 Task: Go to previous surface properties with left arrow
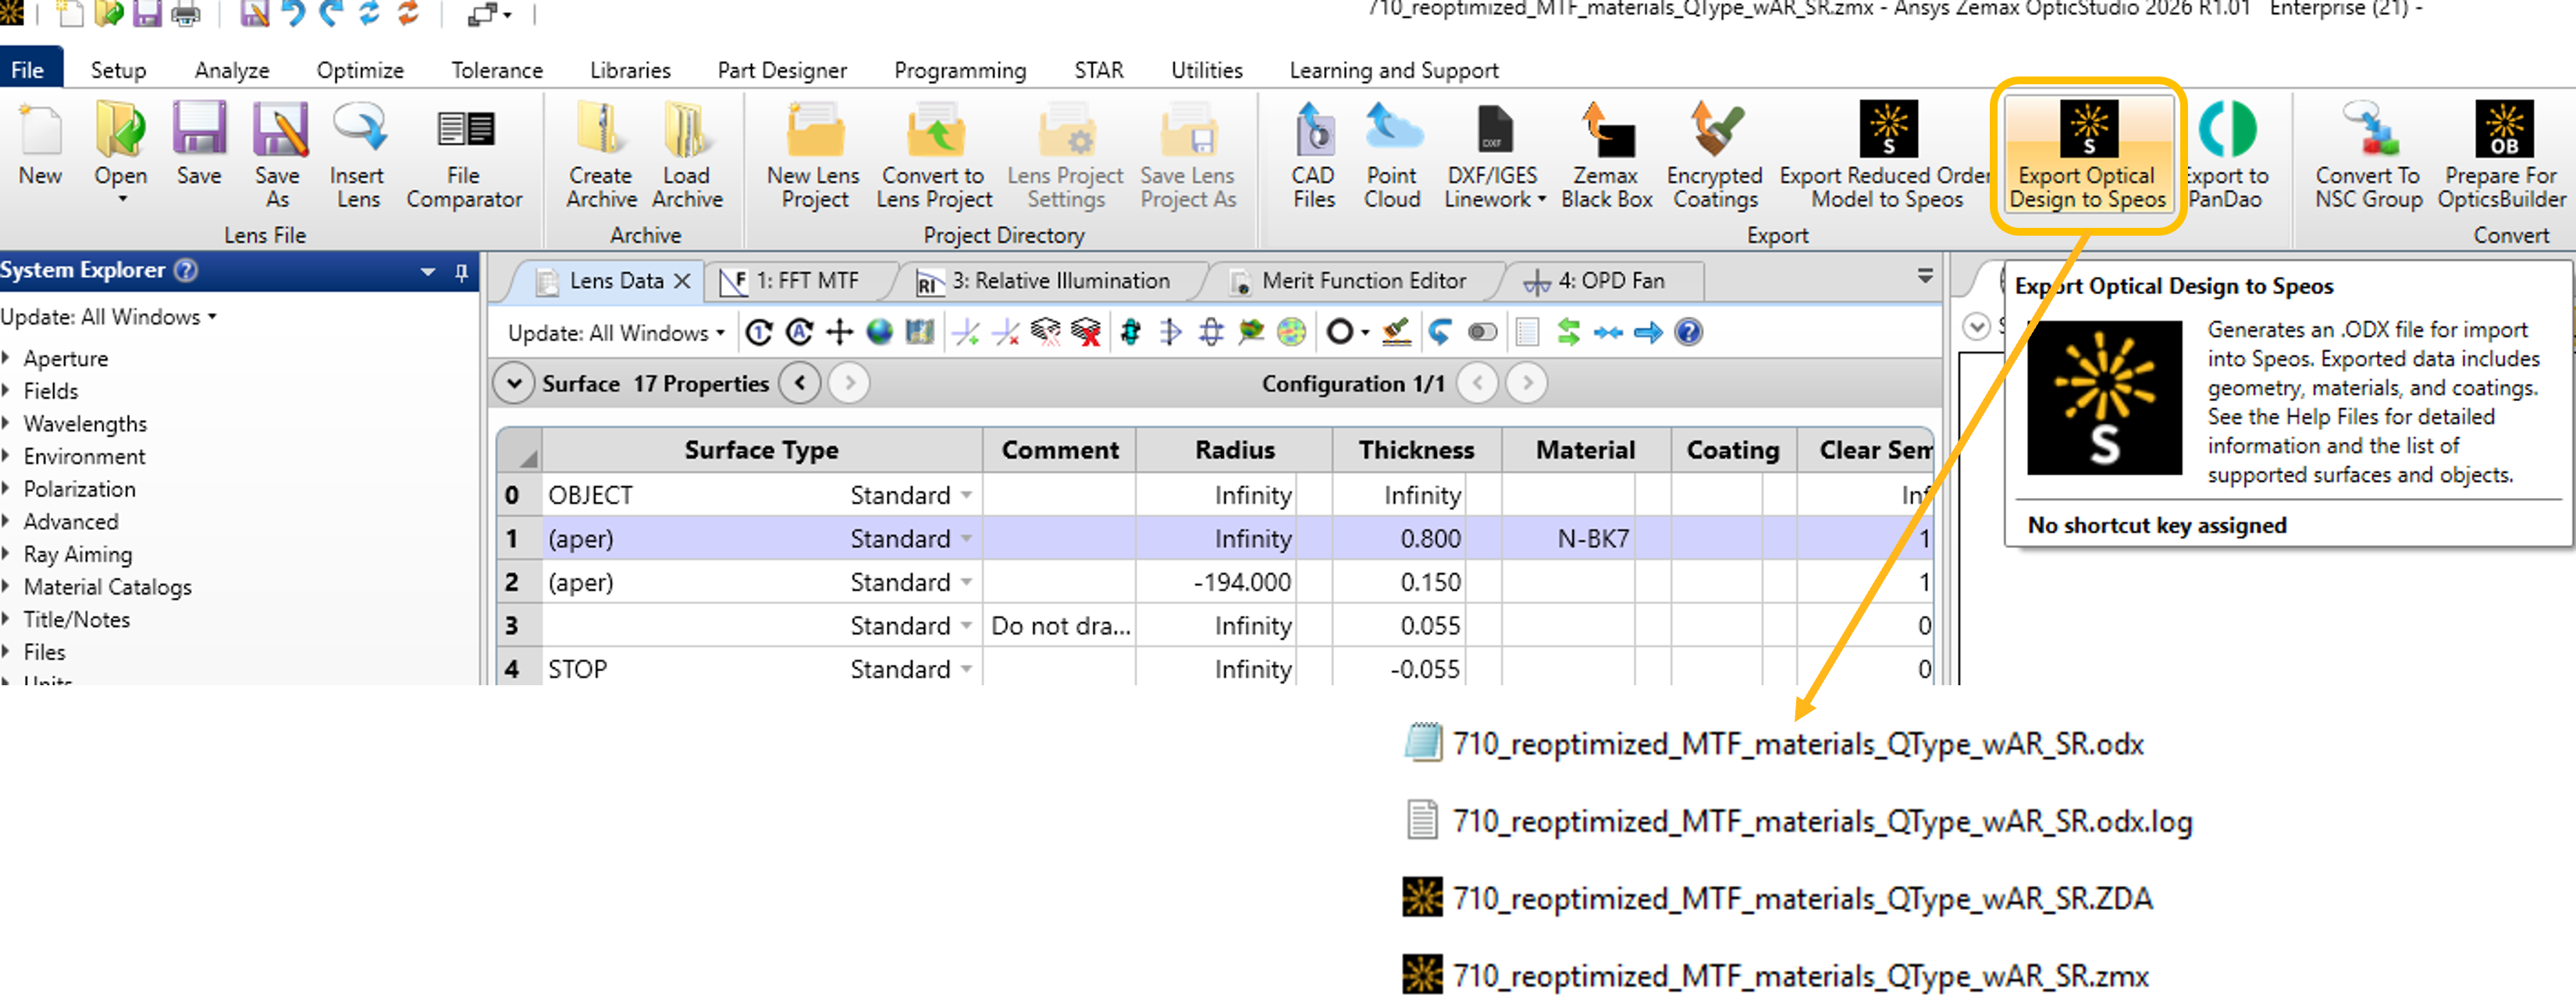click(x=800, y=383)
